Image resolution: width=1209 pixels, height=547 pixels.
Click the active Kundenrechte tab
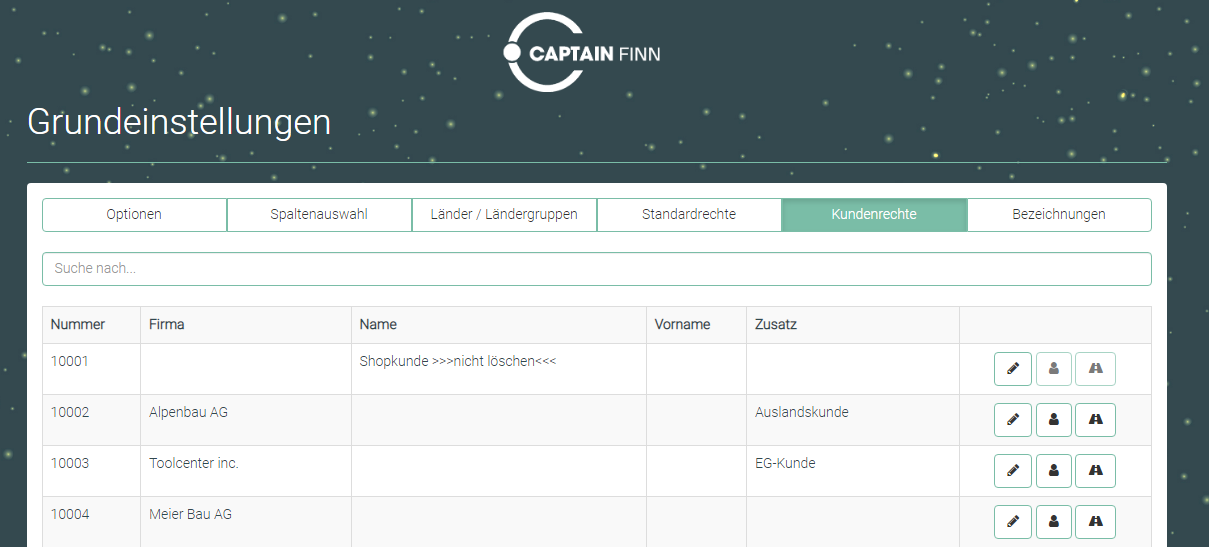874,215
